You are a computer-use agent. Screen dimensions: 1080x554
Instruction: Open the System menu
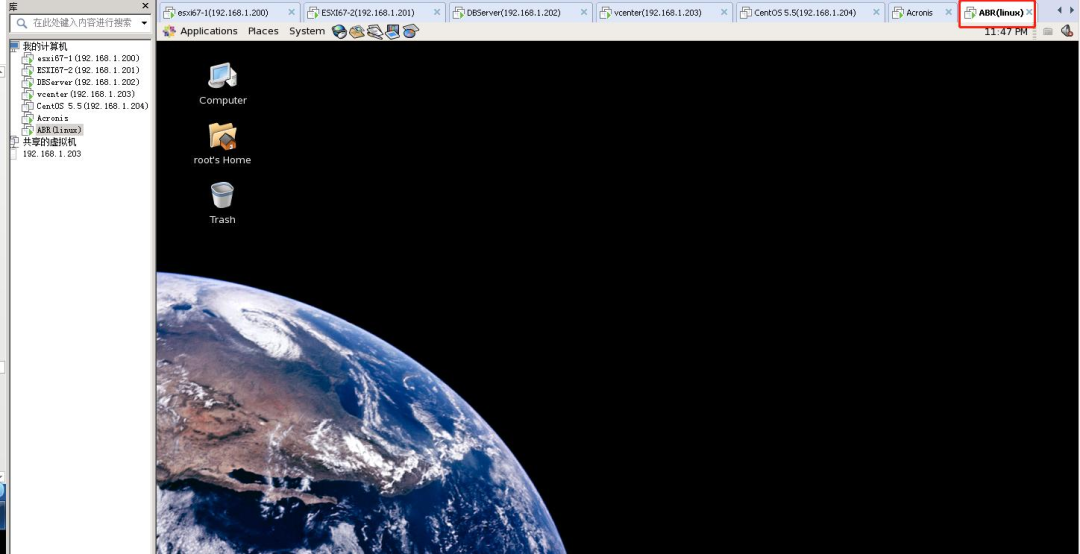pos(307,31)
